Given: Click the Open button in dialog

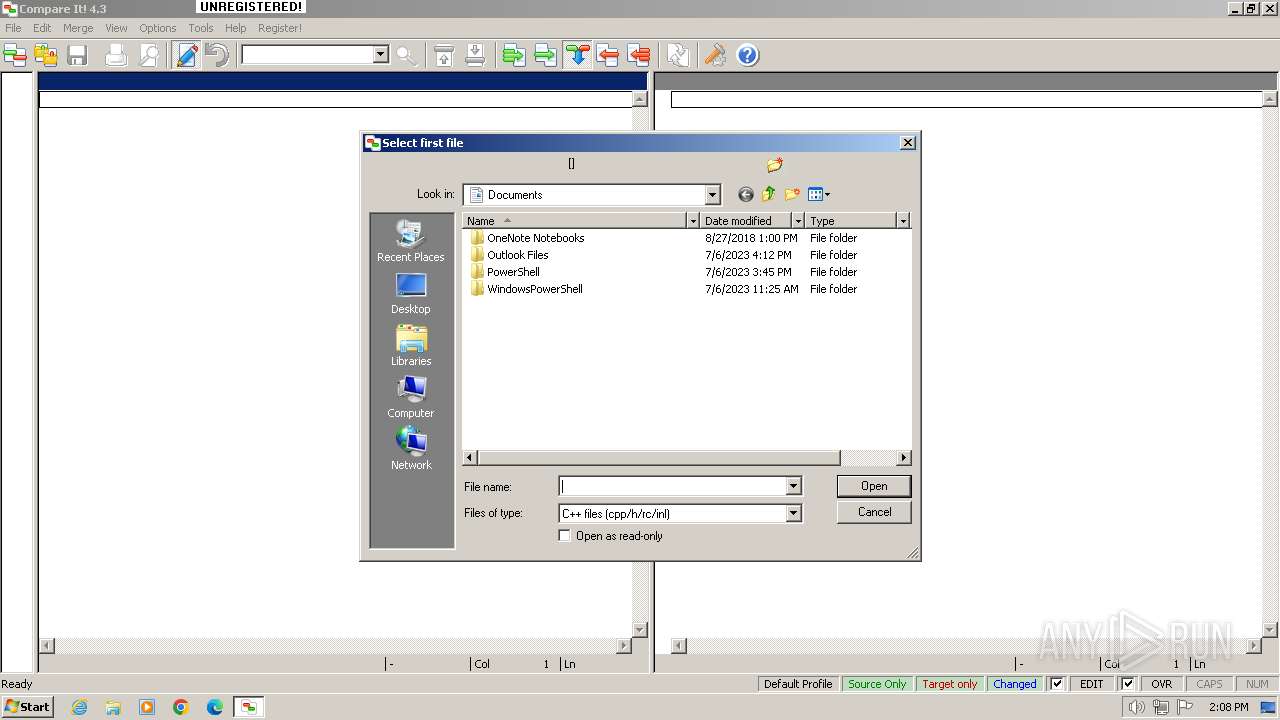Looking at the screenshot, I should pyautogui.click(x=874, y=486).
